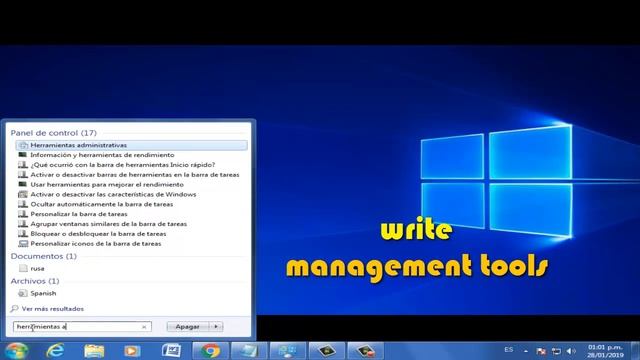Viewport: 640px width, 360px height.
Task: Select Usar herramientas para mejorar el rendimiento
Action: pyautogui.click(x=107, y=184)
